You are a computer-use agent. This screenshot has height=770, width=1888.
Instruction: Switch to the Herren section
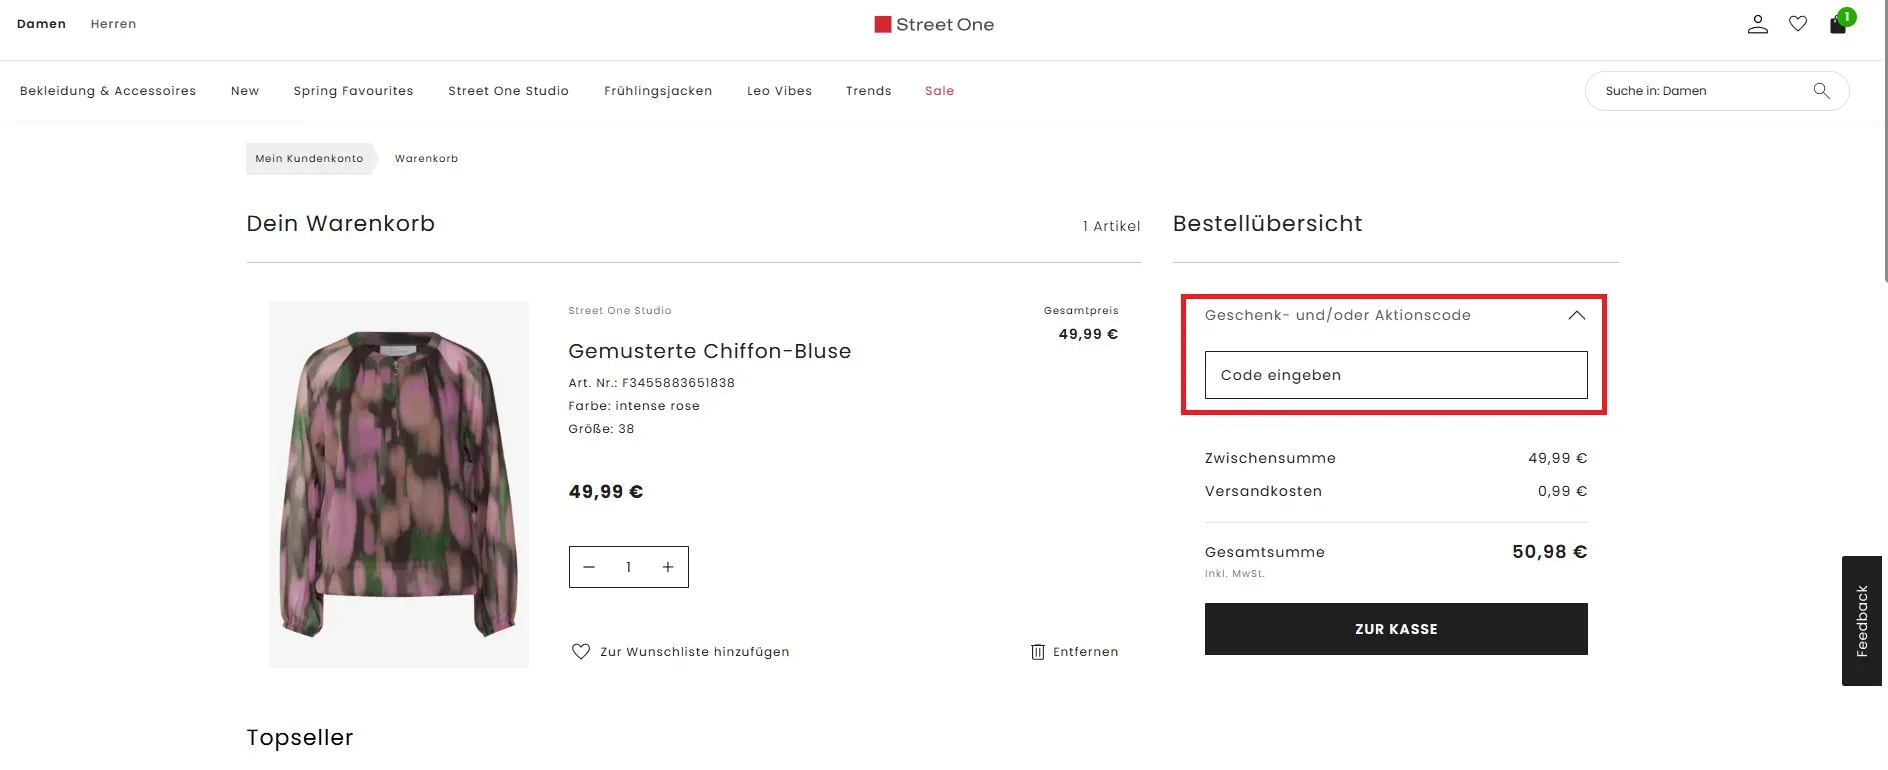(x=113, y=24)
